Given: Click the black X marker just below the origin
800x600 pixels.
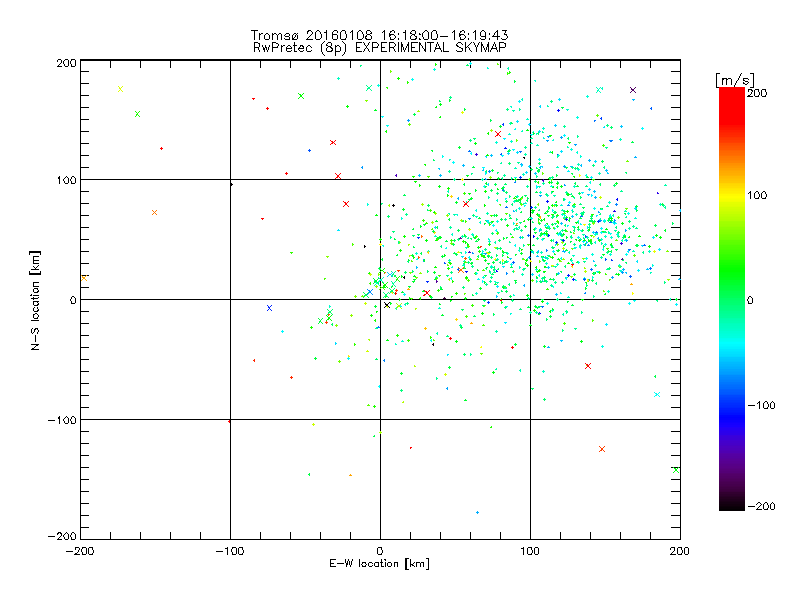Looking at the screenshot, I should pyautogui.click(x=387, y=305).
